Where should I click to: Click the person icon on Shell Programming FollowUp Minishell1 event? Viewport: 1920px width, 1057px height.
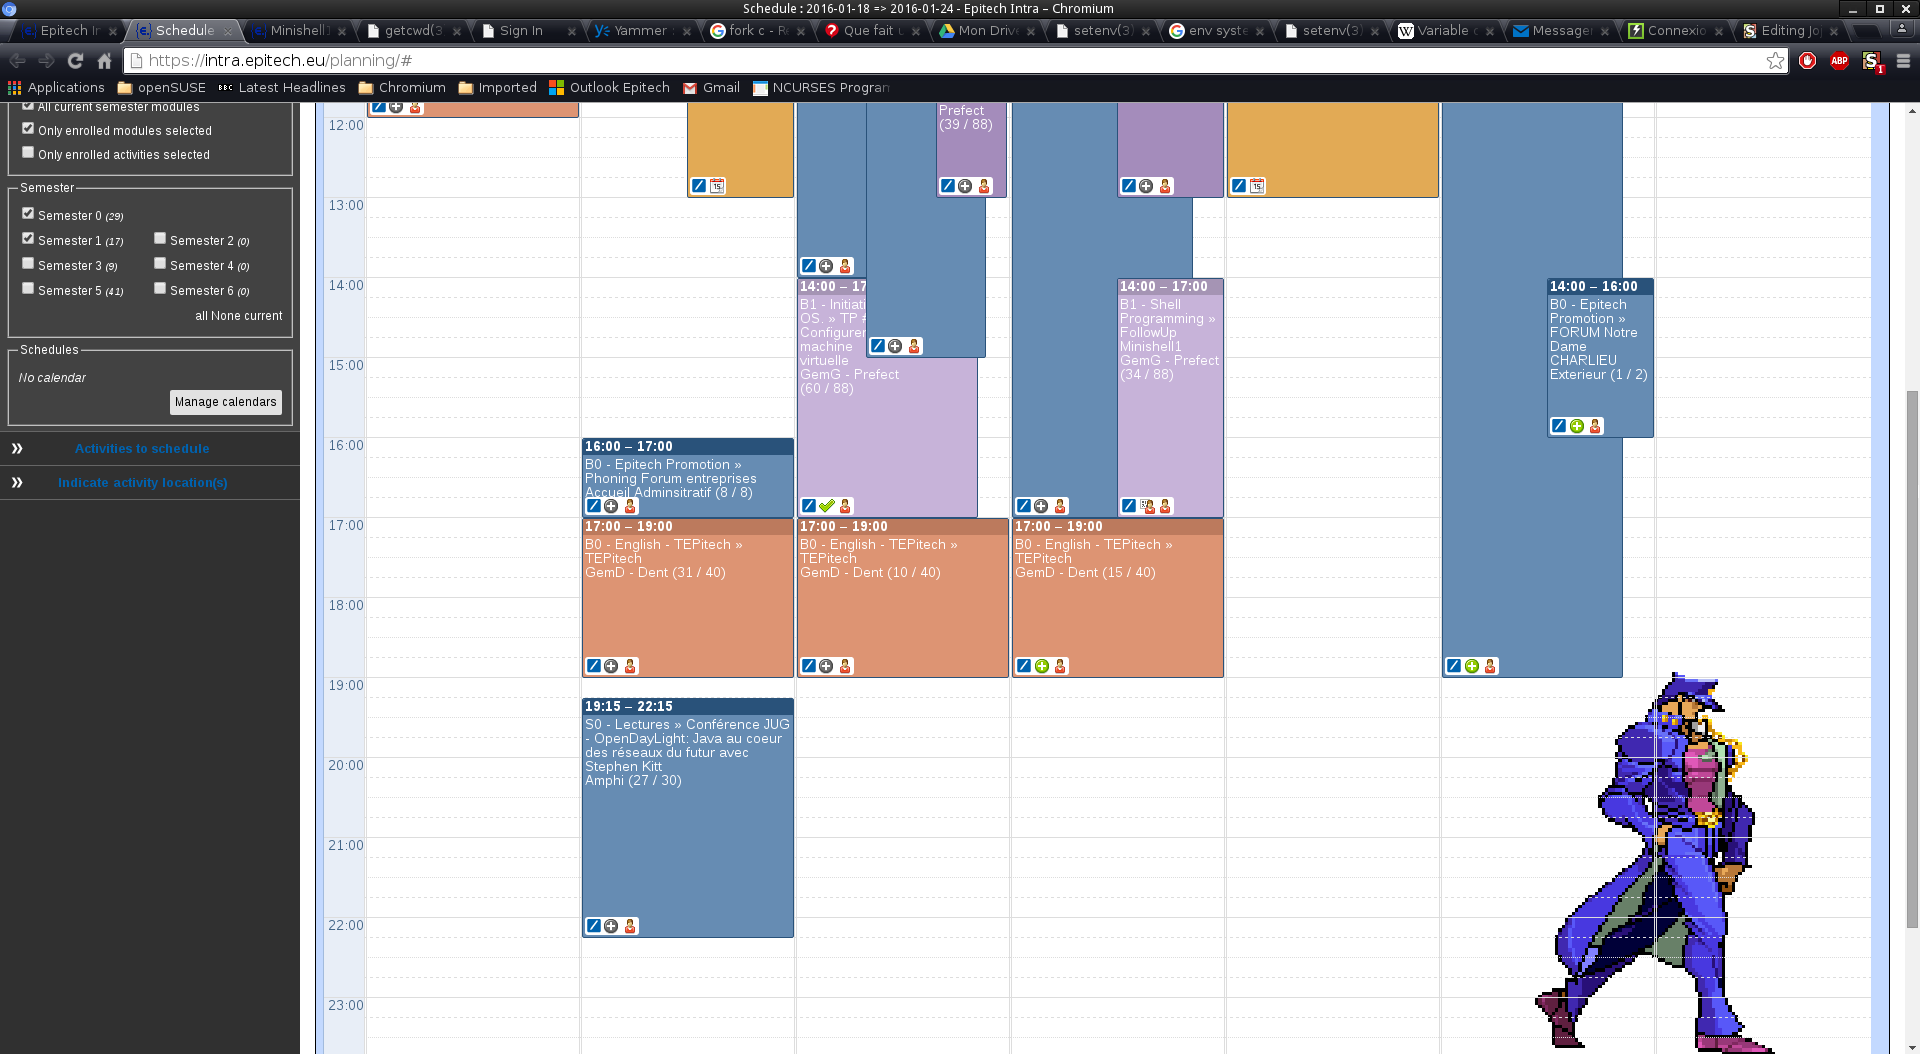coord(1165,506)
